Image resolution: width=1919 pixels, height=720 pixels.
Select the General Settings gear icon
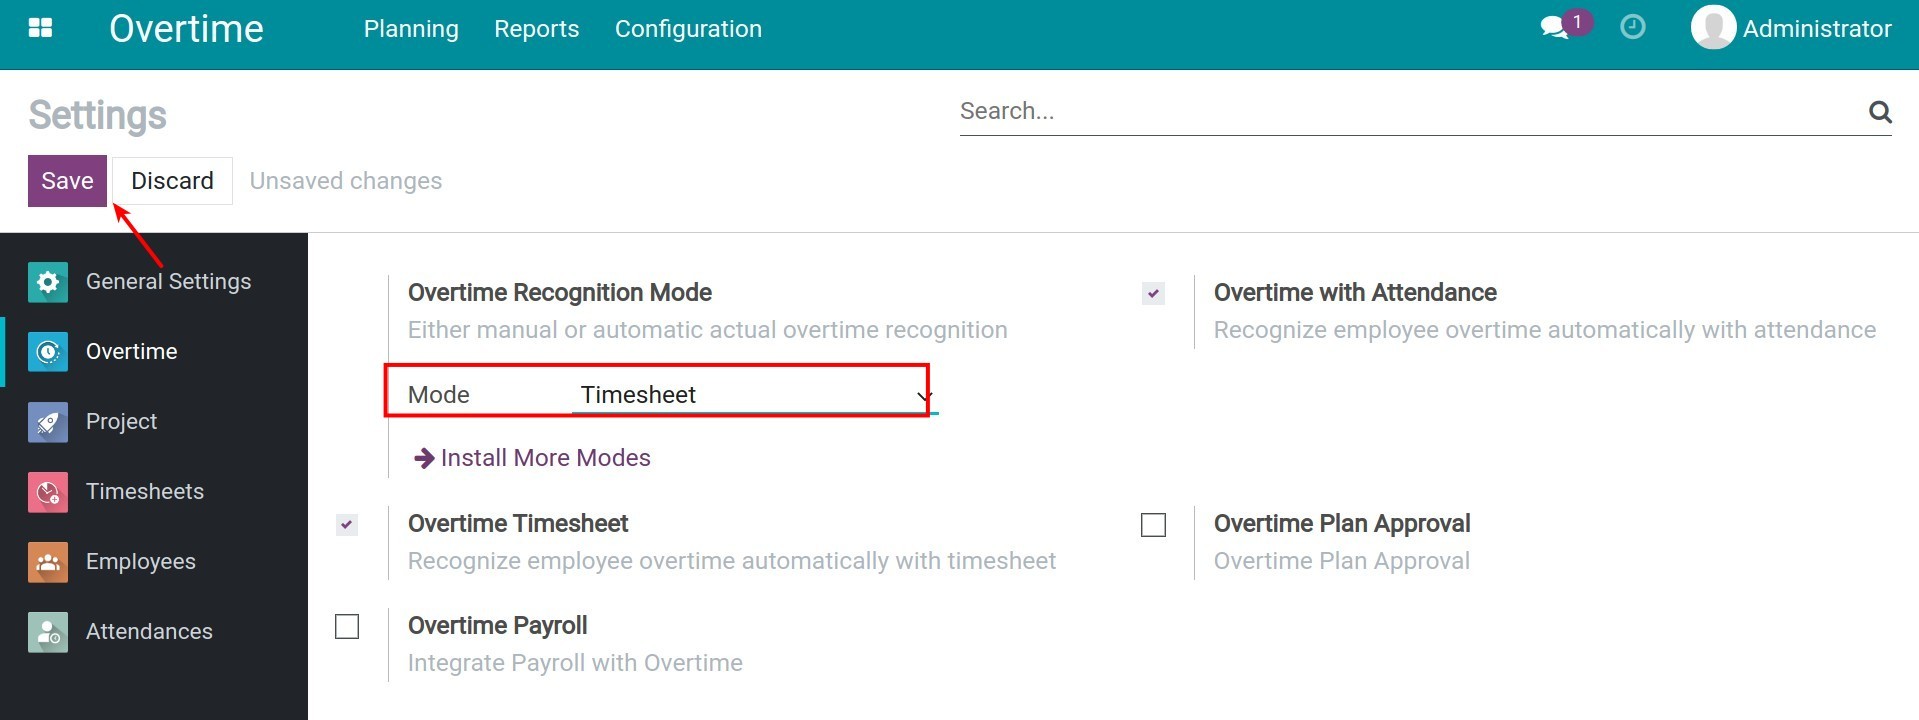(x=46, y=281)
